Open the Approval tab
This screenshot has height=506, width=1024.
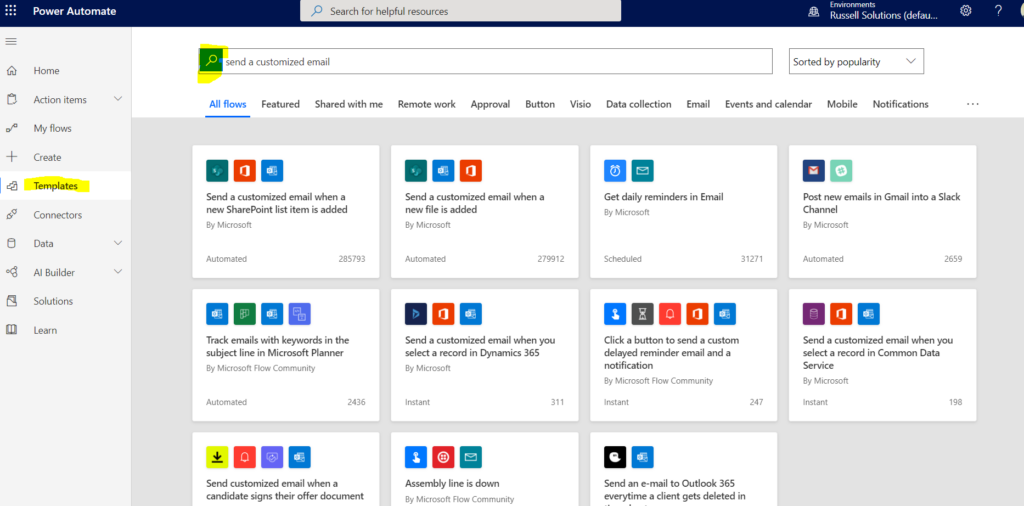(x=490, y=104)
